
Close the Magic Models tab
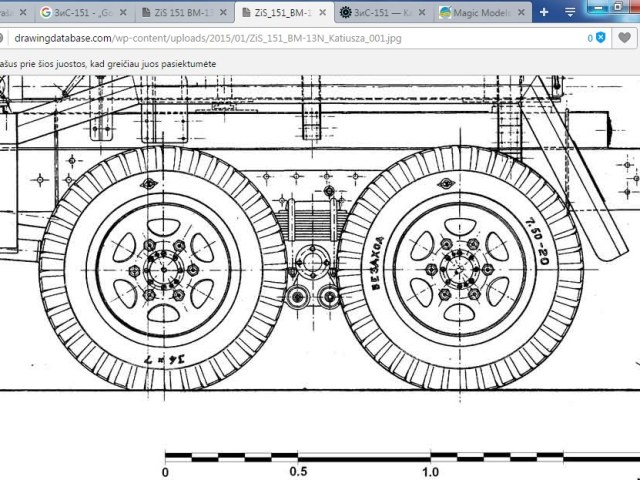pos(522,13)
